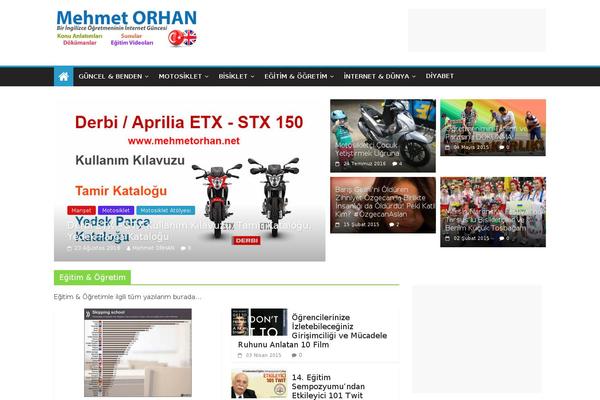Click comment bubble next to 02 Şubat 2015
The width and height of the screenshot is (600, 400).
click(x=502, y=238)
